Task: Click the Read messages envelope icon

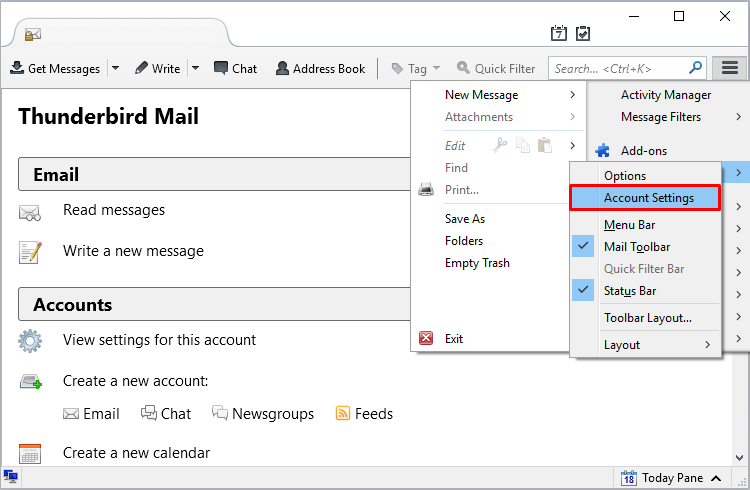Action: pyautogui.click(x=30, y=212)
